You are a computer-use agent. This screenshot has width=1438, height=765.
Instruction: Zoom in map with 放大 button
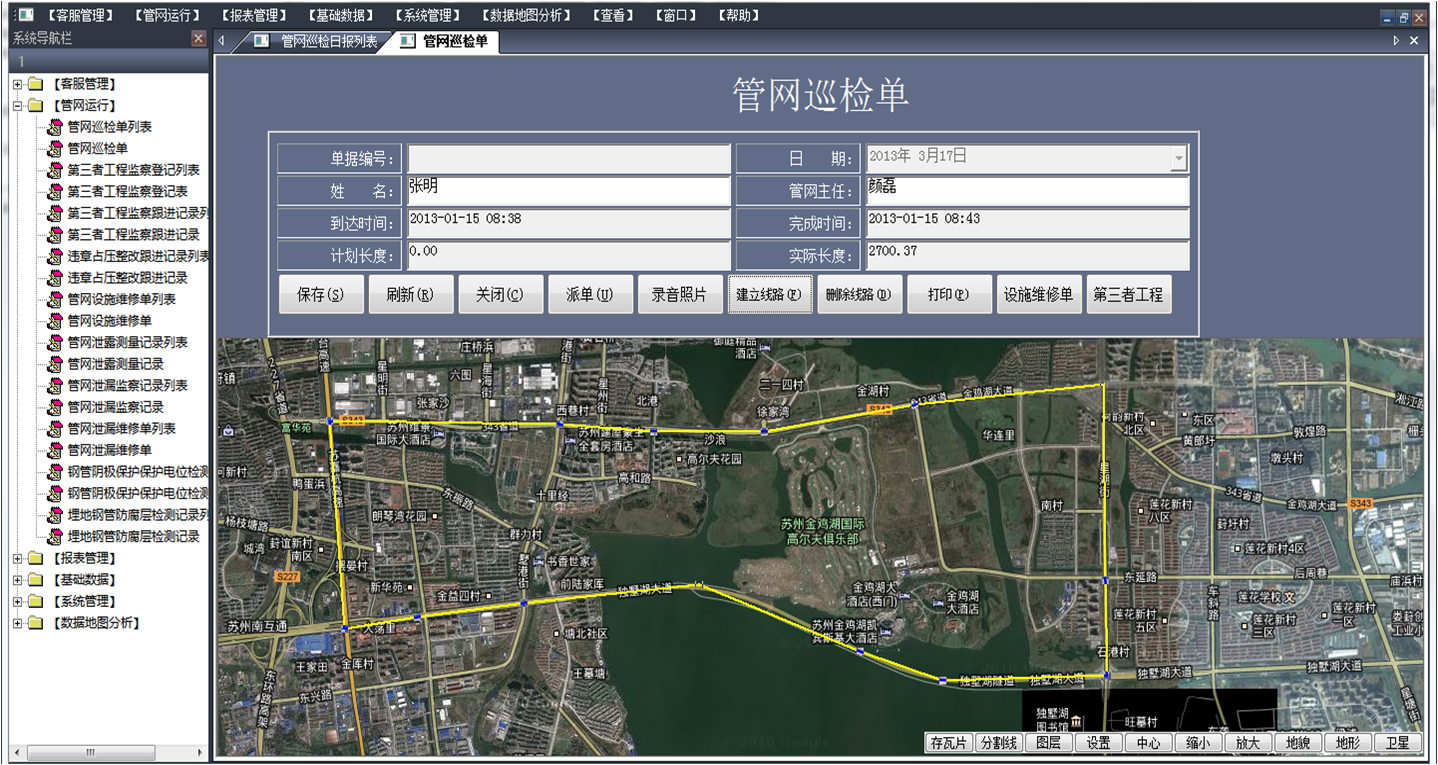[x=1248, y=743]
